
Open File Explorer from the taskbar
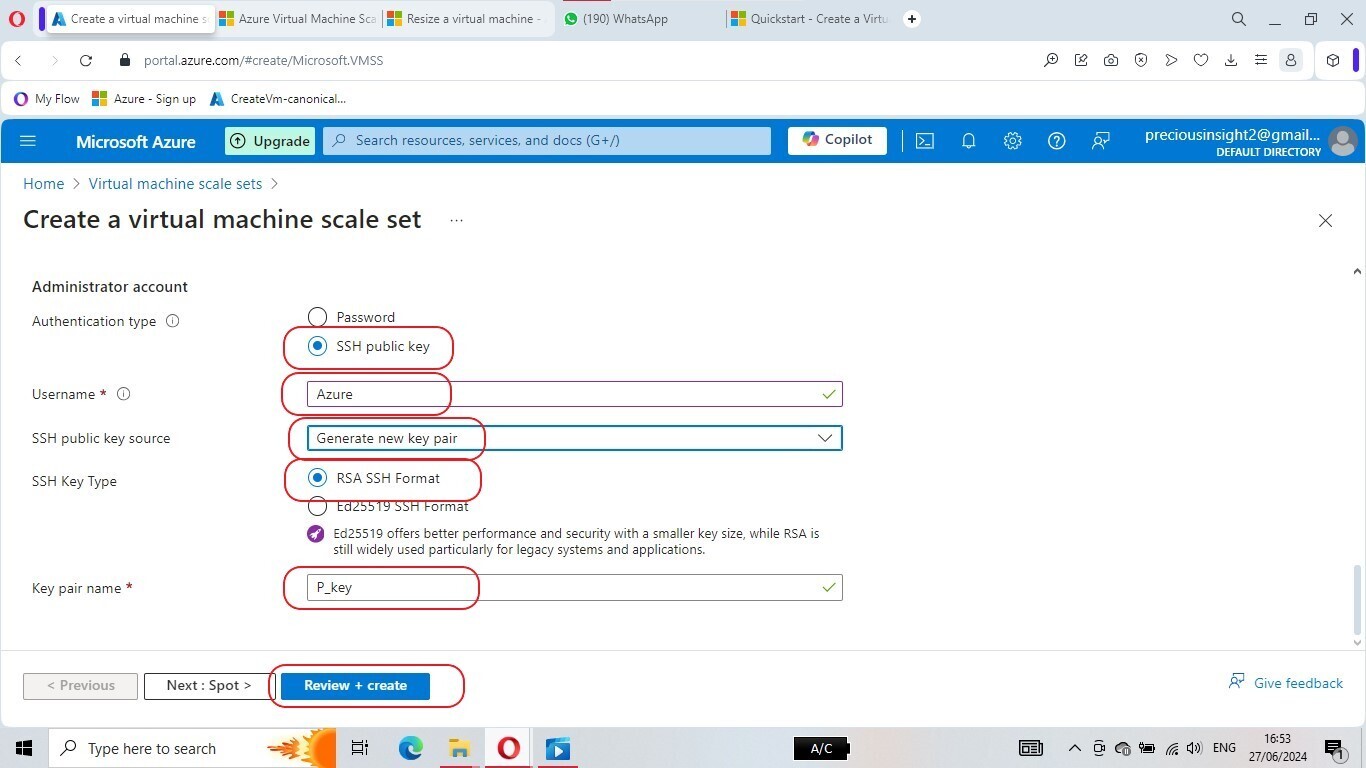coord(459,748)
